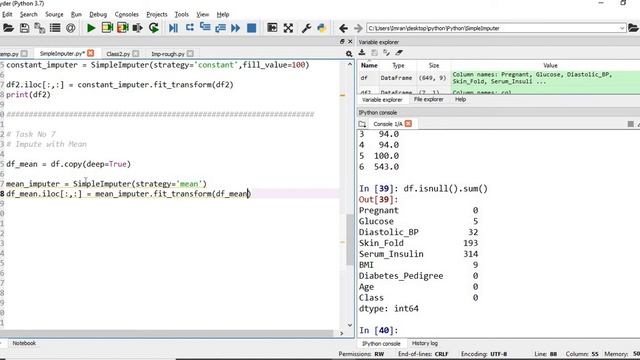Start debugging with the debug file icon
The image size is (640, 360).
(173, 28)
